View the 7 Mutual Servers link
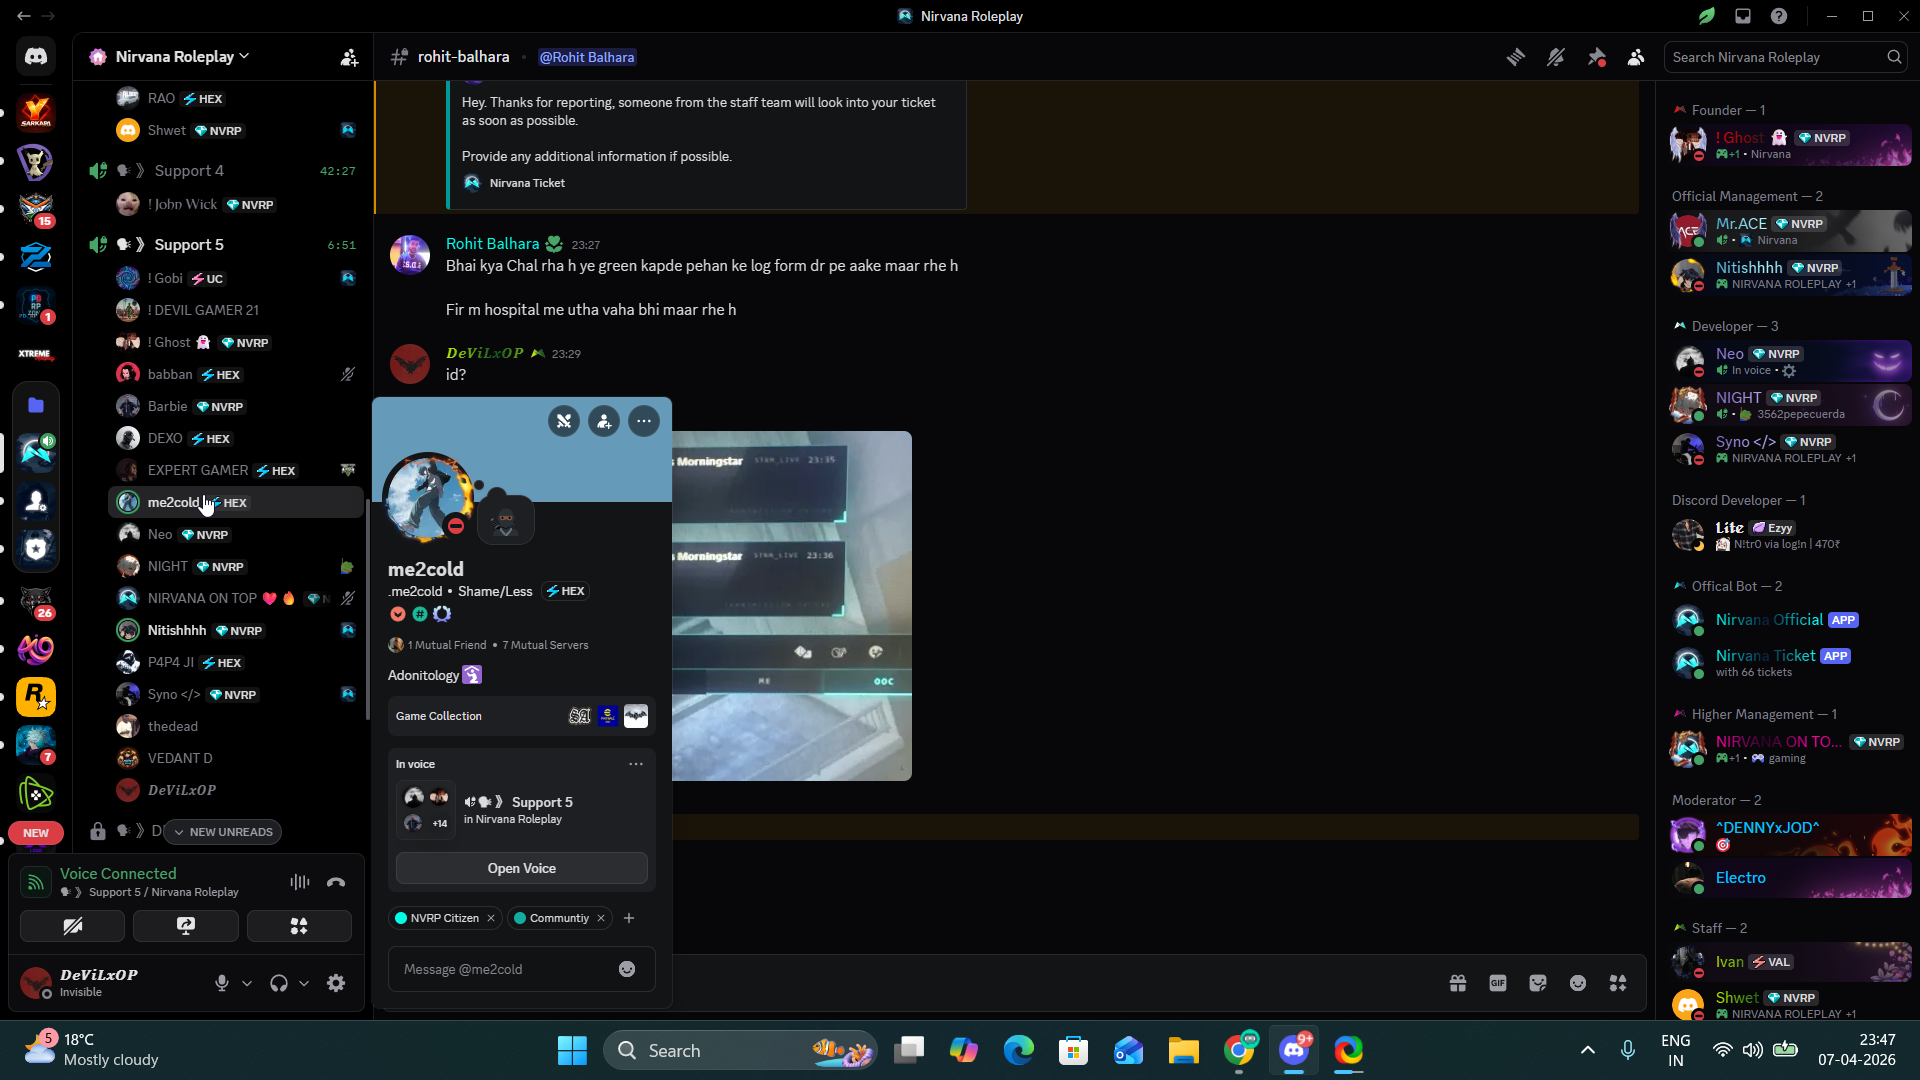The height and width of the screenshot is (1080, 1920). (x=545, y=645)
